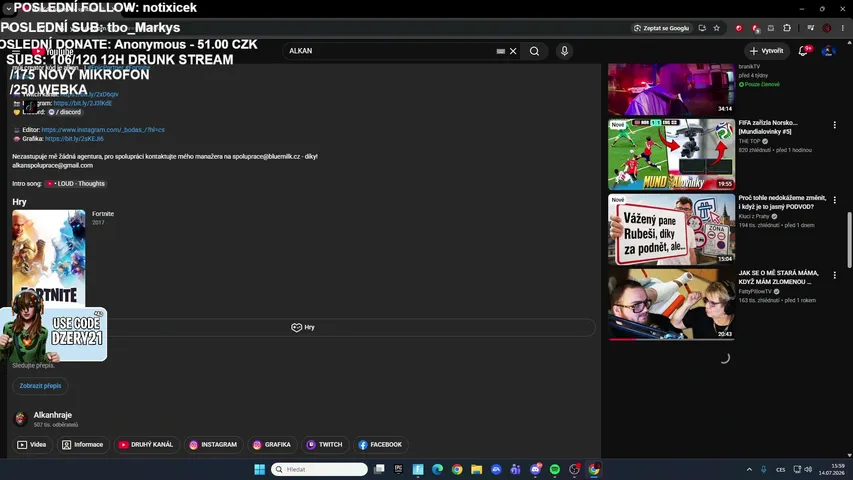
Task: Click the volume icon in system tray
Action: click(x=808, y=469)
